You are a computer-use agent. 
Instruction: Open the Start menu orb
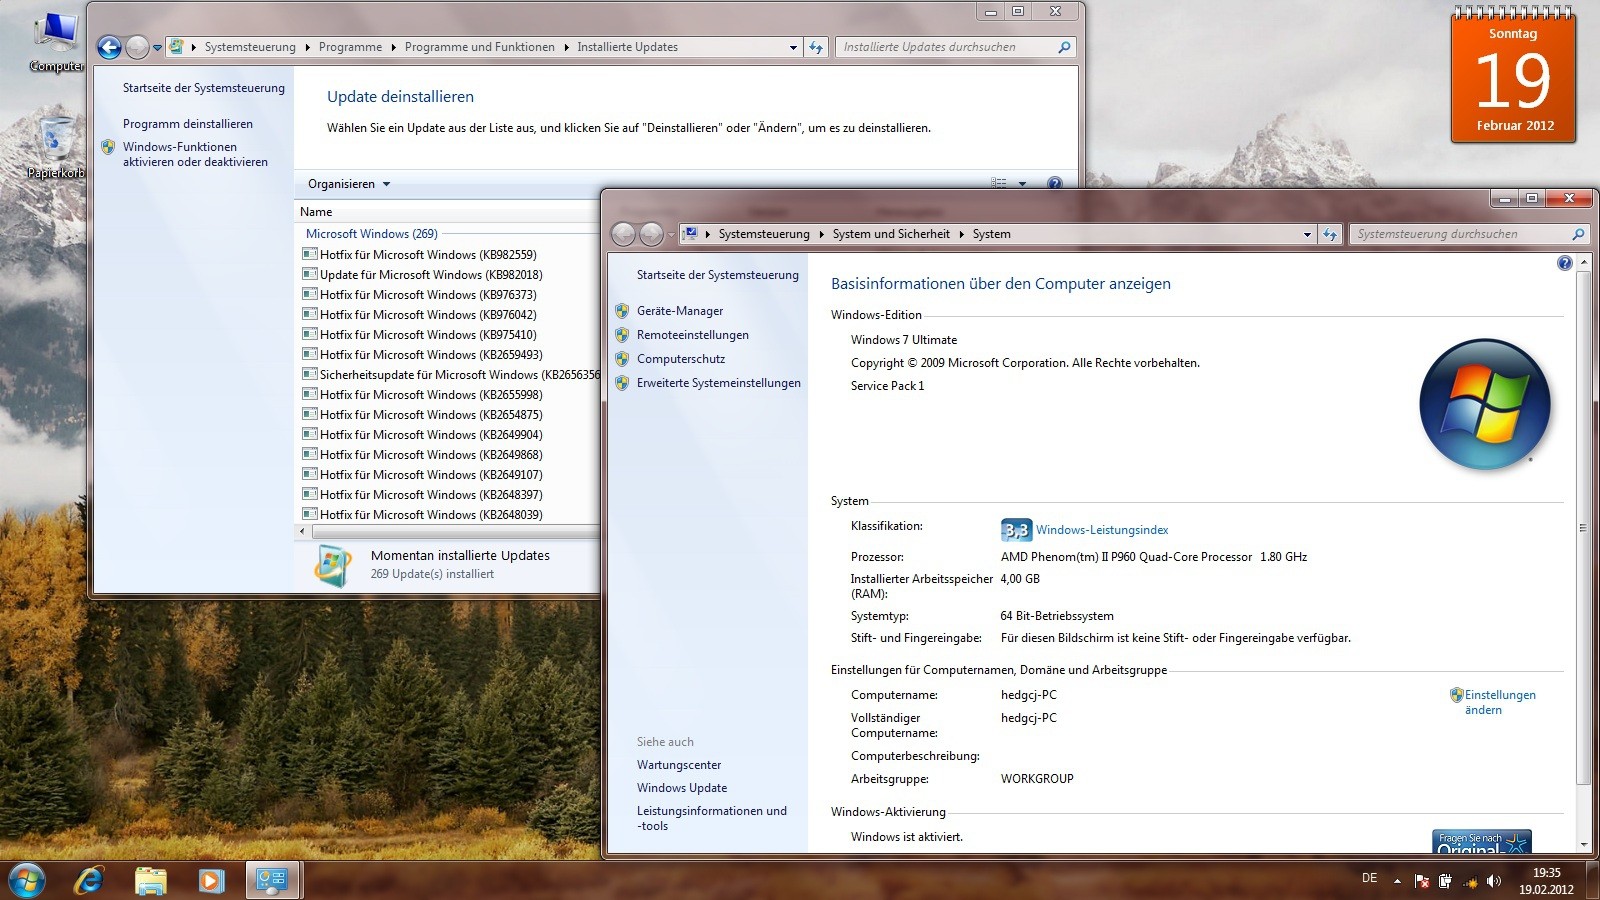(x=27, y=880)
